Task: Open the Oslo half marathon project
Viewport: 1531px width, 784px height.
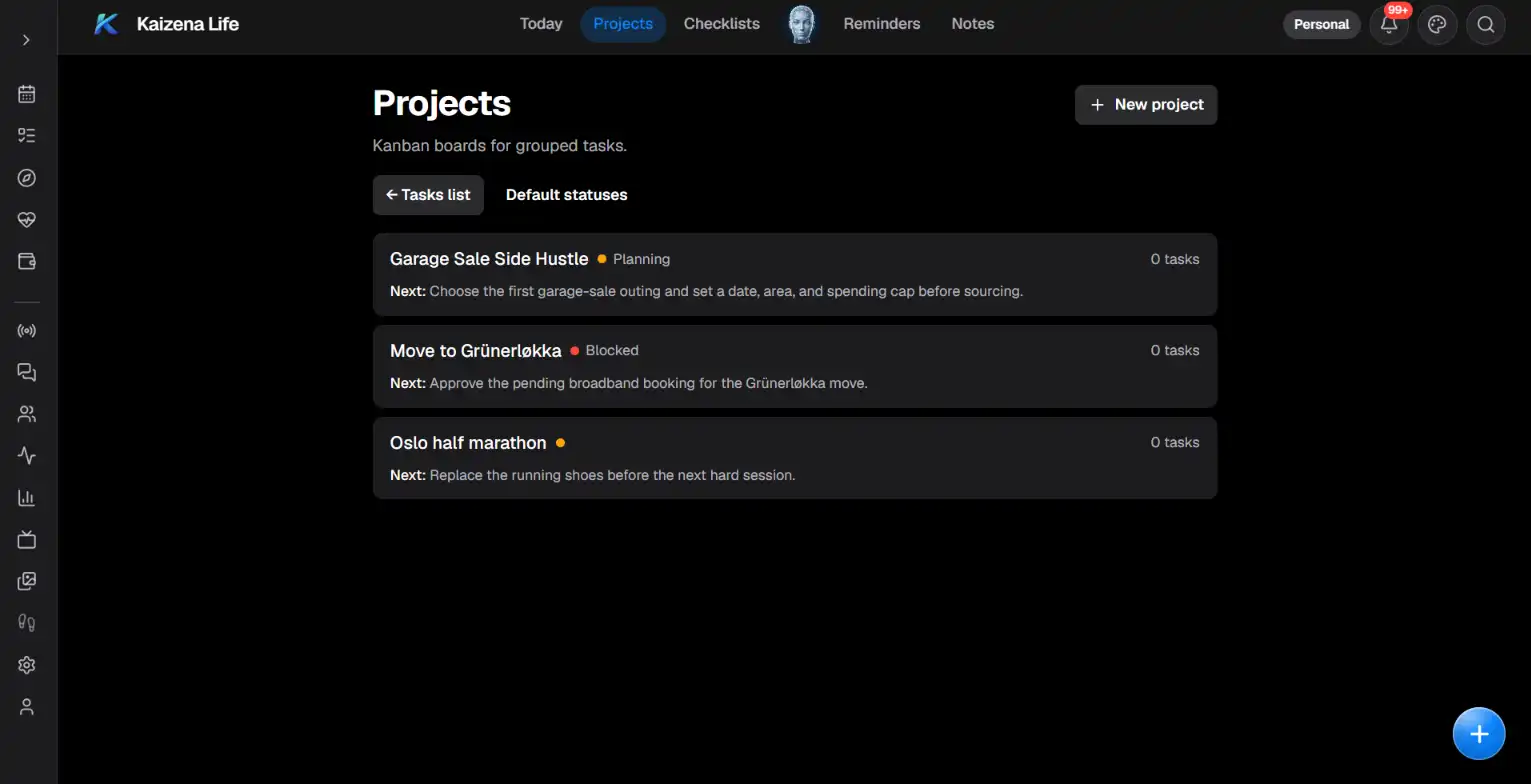Action: tap(795, 458)
